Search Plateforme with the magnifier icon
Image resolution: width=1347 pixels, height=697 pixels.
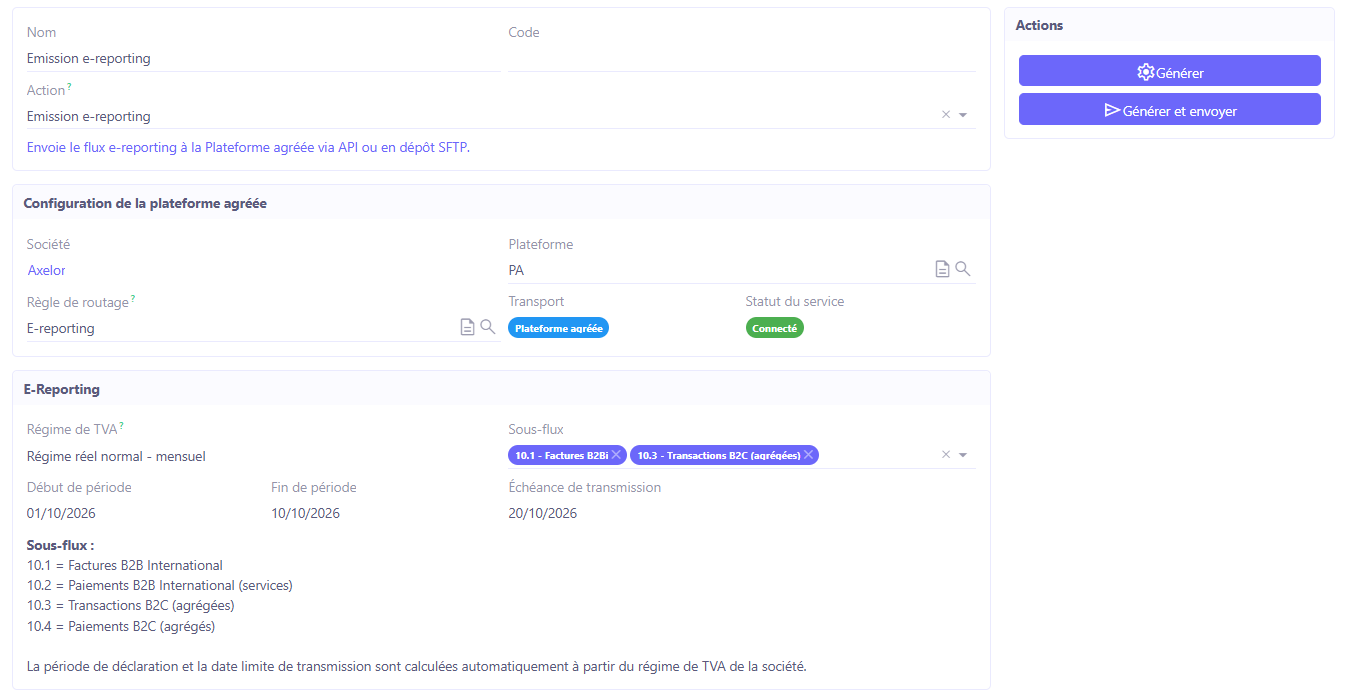pos(963,269)
